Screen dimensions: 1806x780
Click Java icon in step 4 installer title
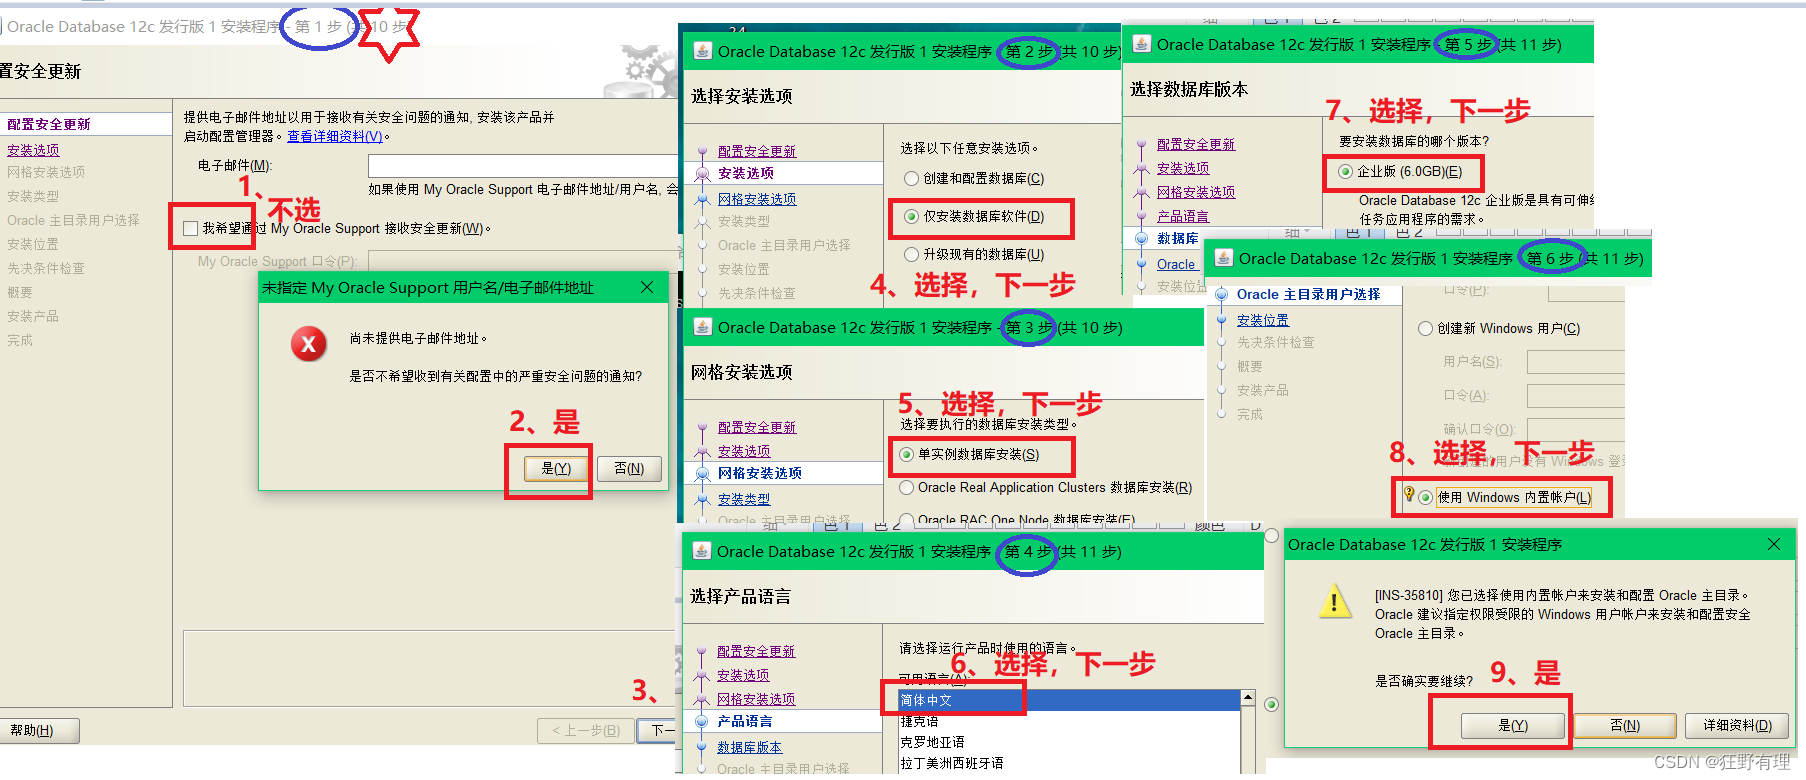702,551
